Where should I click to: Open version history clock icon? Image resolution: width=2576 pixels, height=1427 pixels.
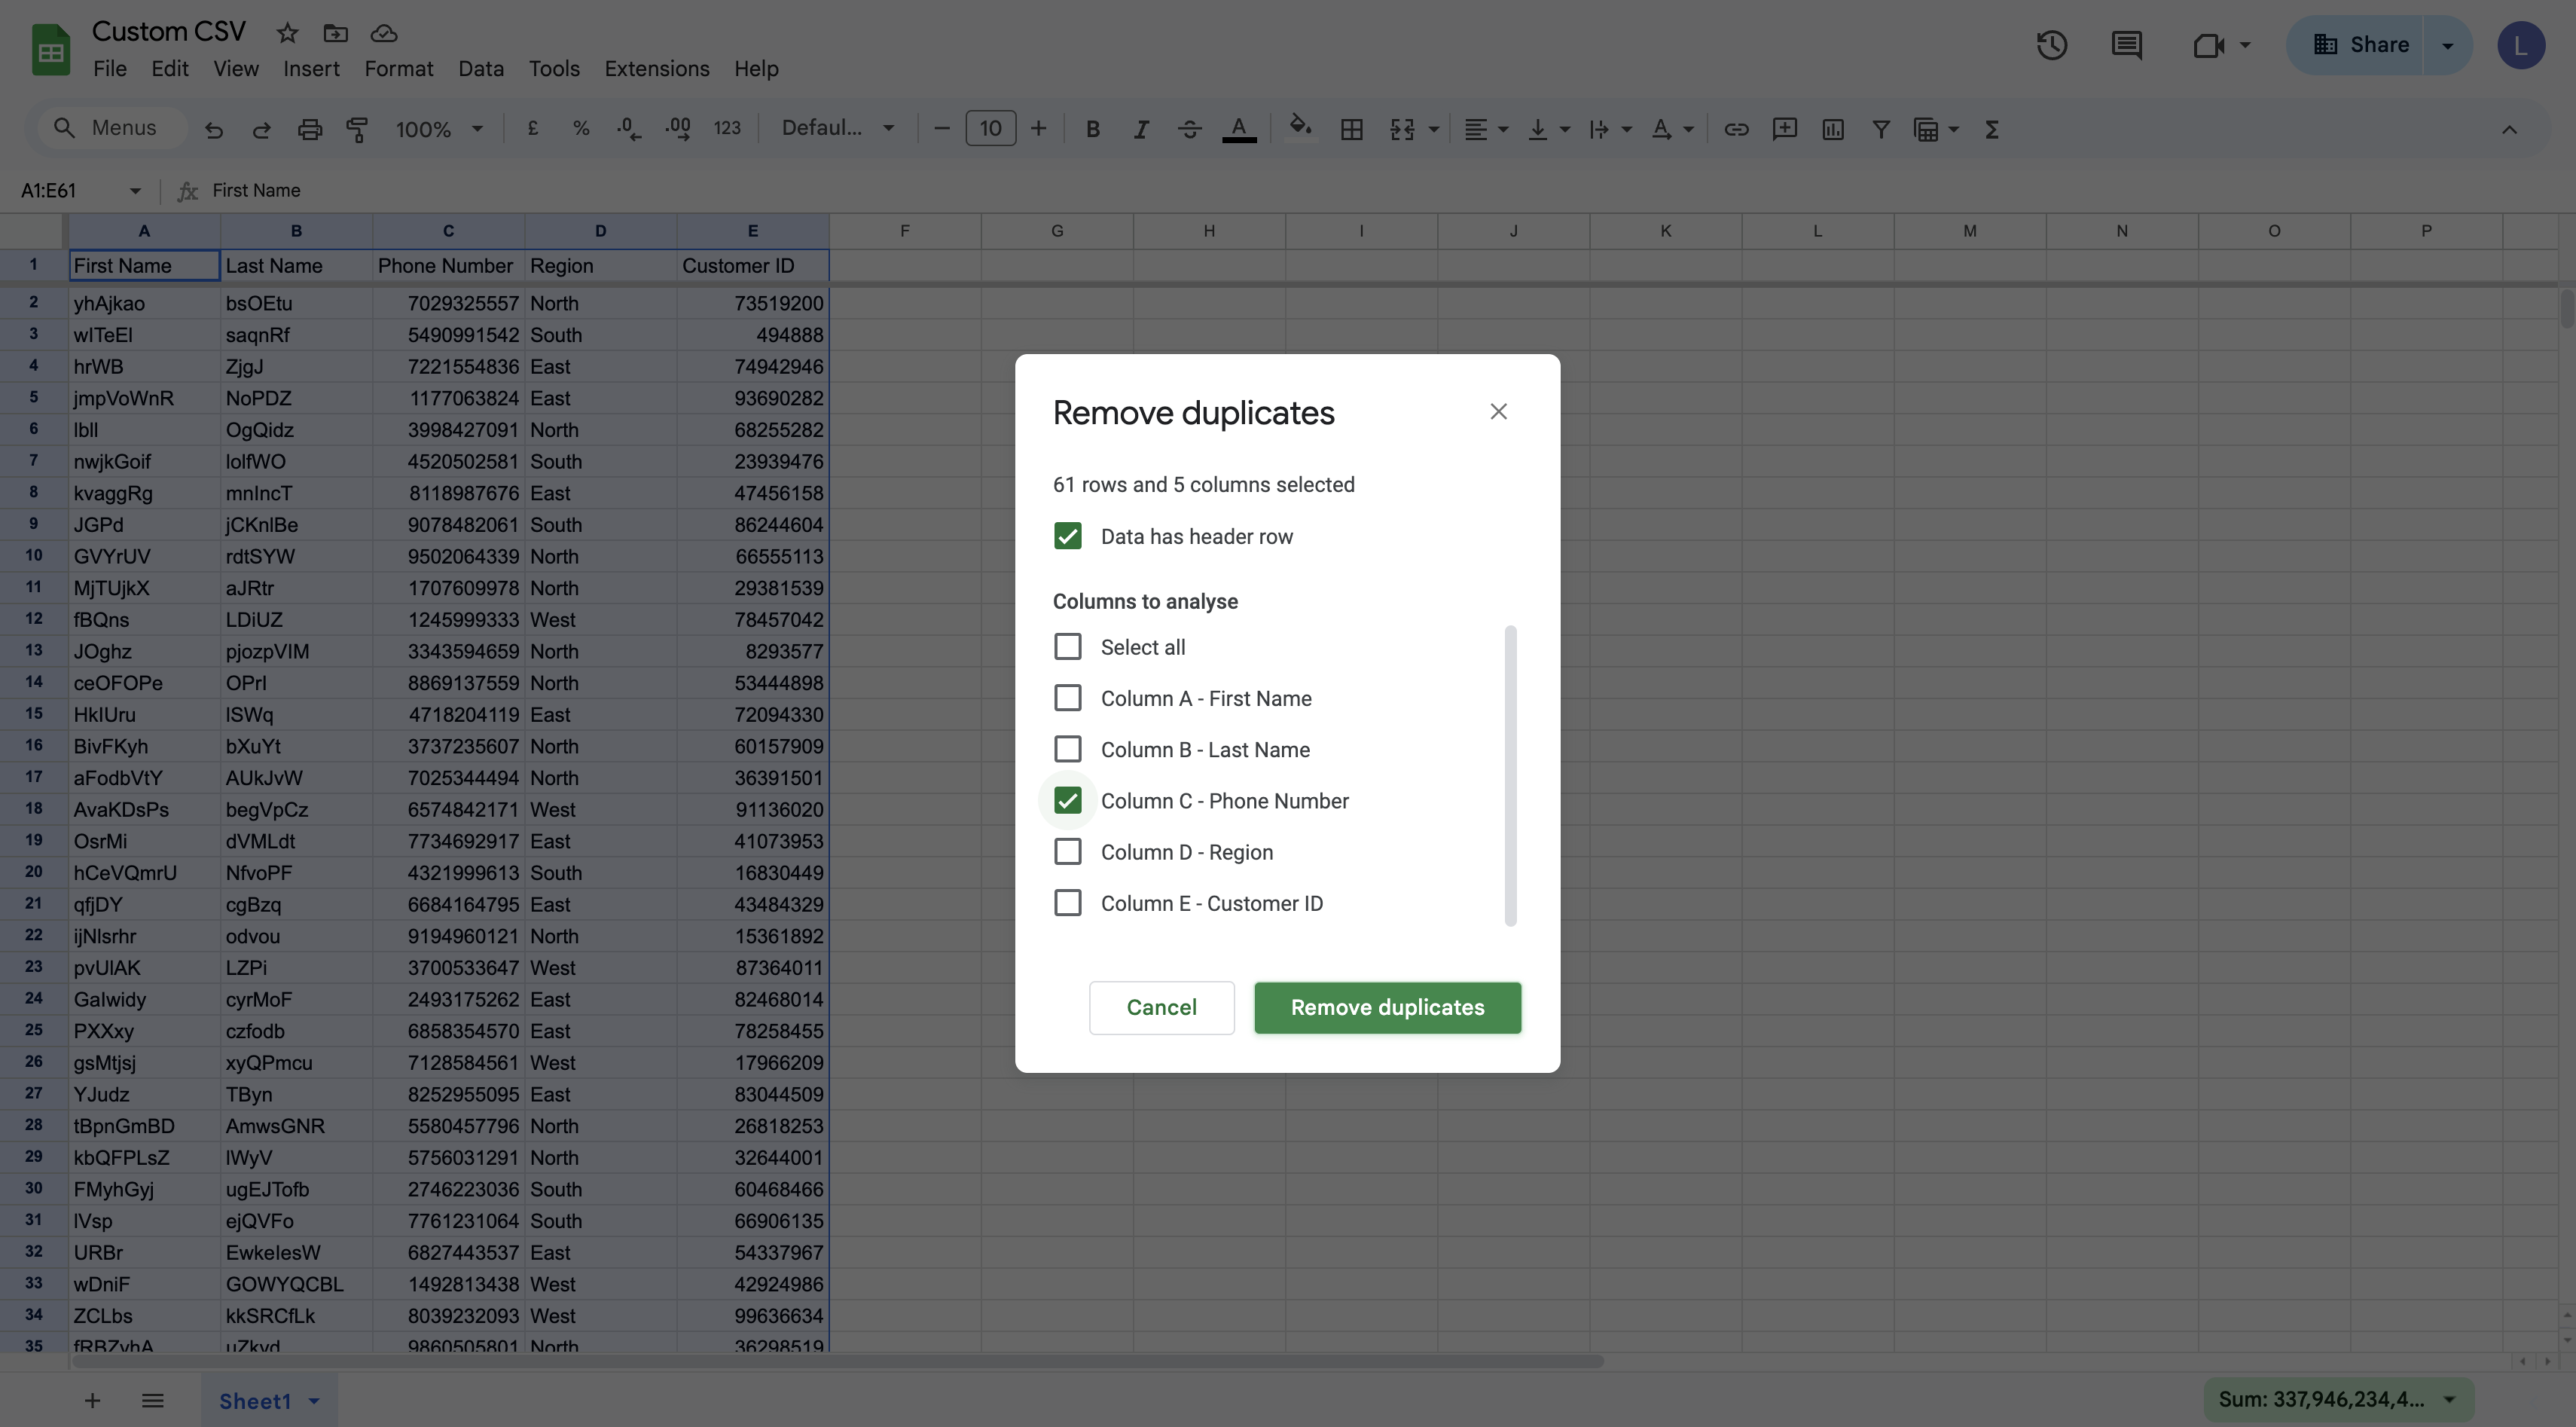click(2052, 45)
